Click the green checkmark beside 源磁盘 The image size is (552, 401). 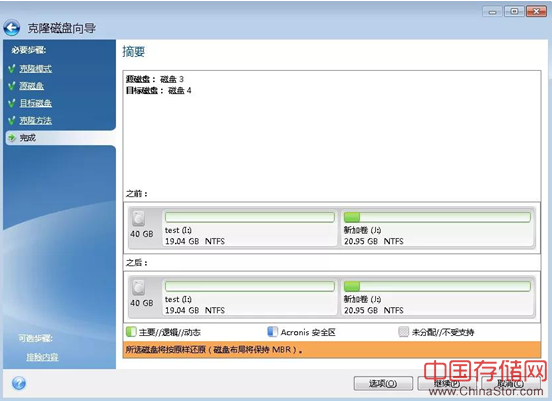[12, 86]
